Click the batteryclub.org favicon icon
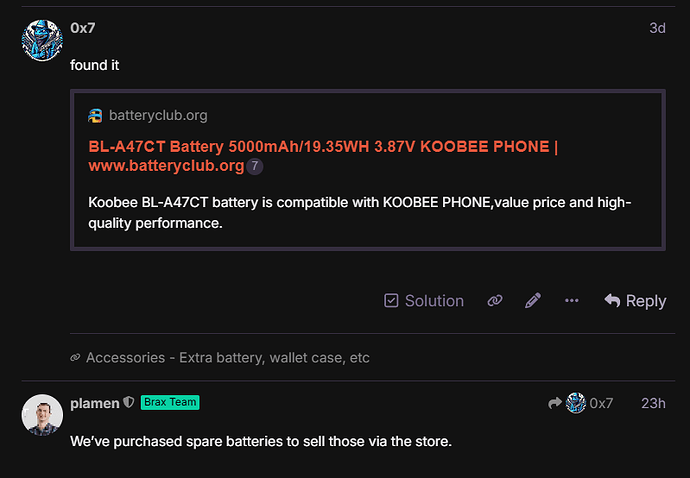Viewport: 690px width, 478px height. tap(95, 116)
